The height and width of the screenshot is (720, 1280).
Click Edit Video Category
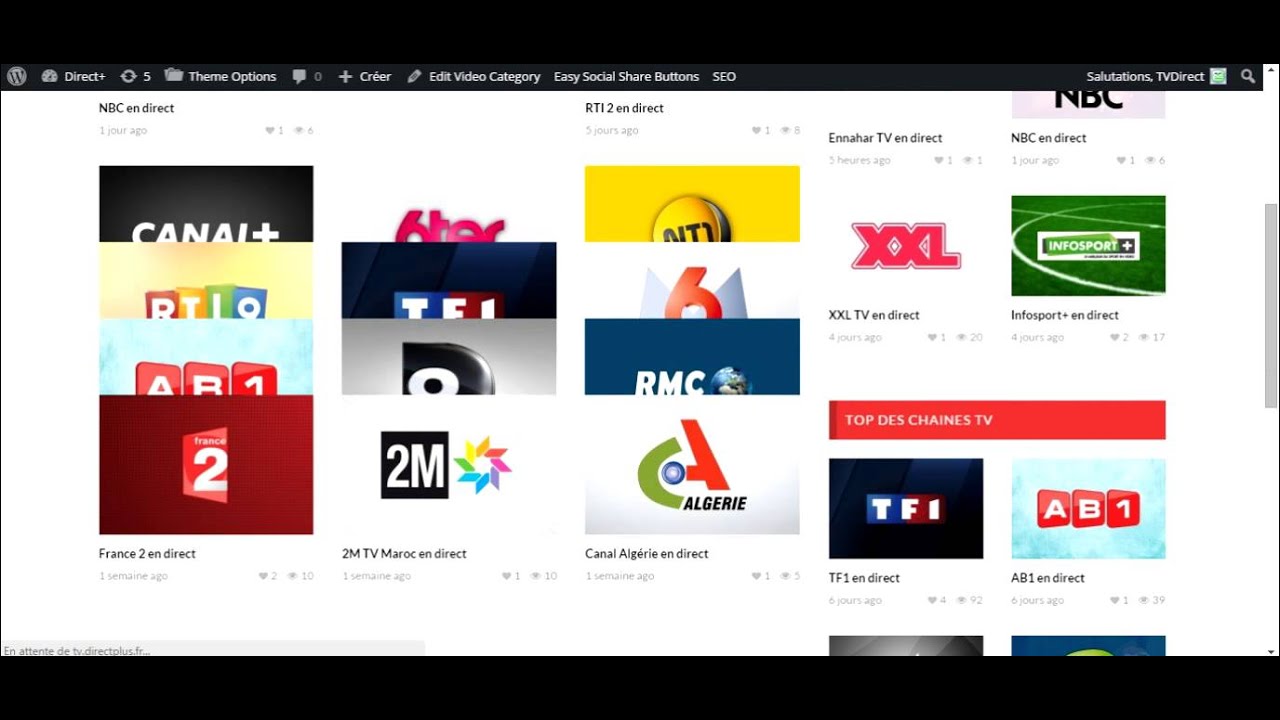click(x=473, y=76)
